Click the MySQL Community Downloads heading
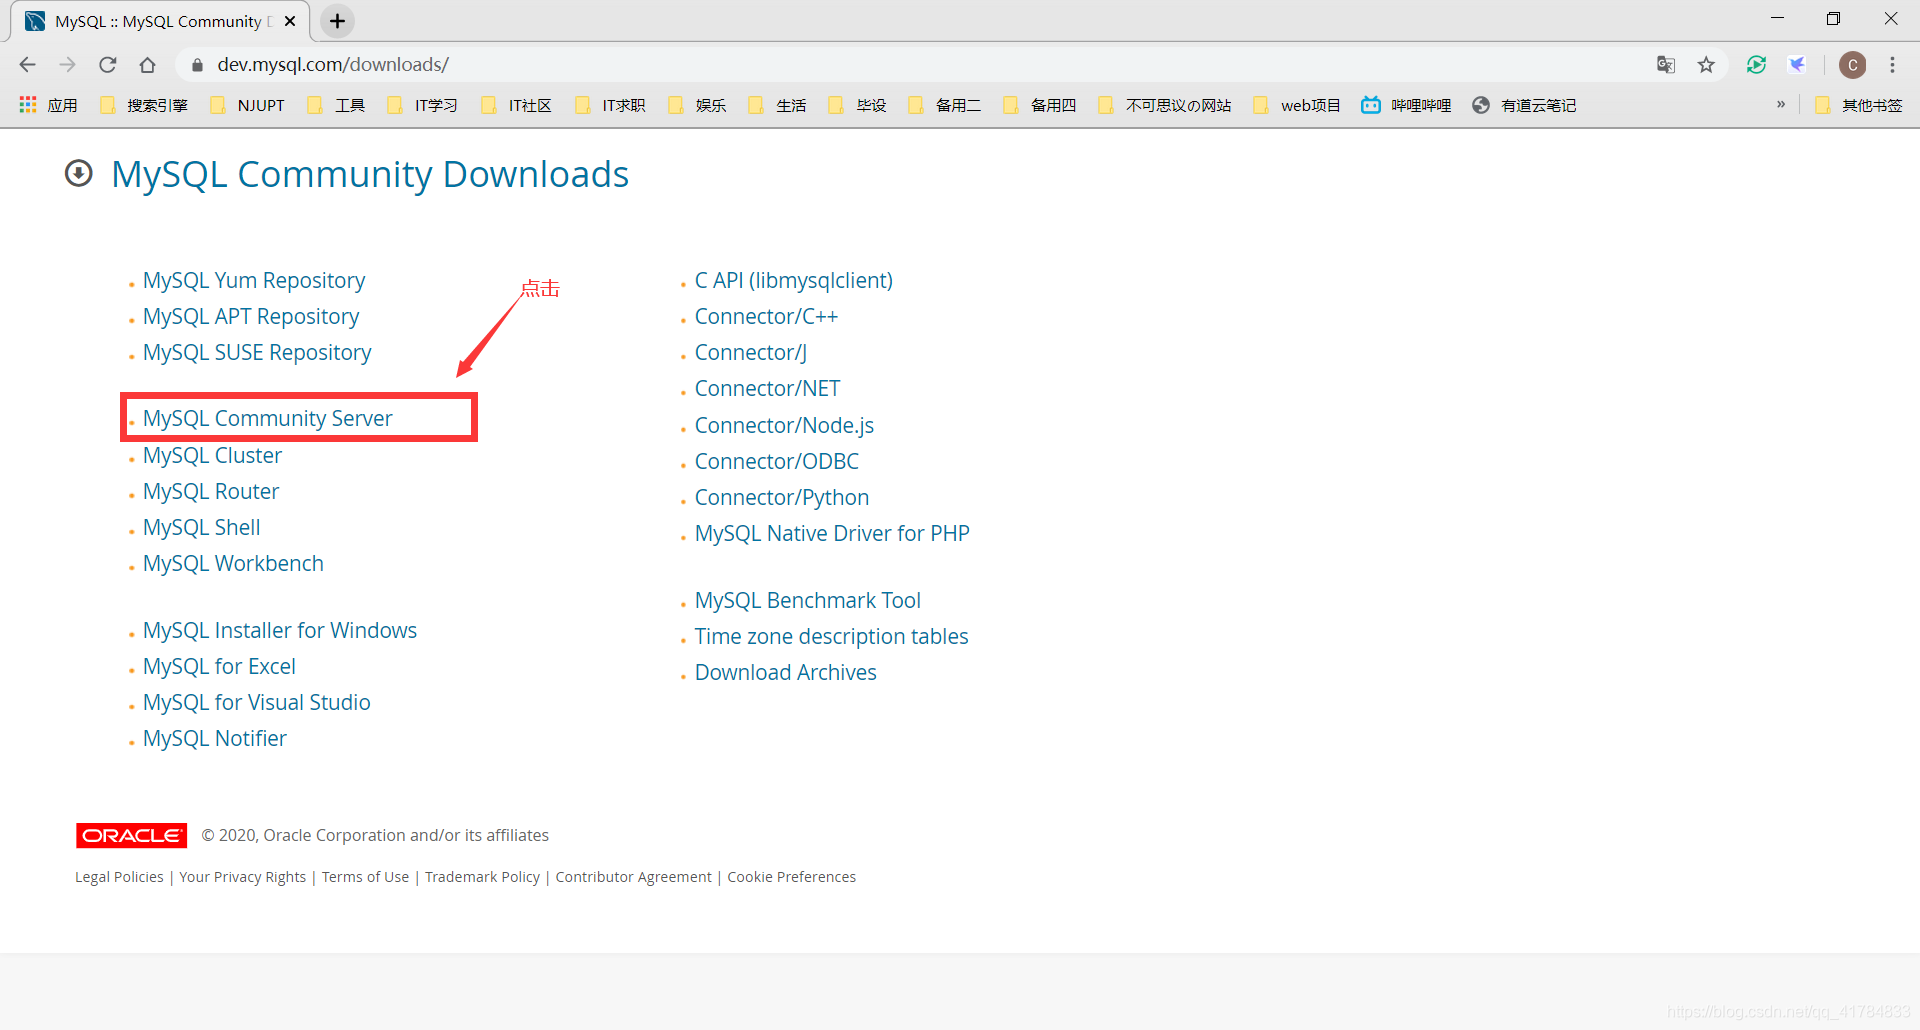This screenshot has height=1030, width=1920. [370, 174]
